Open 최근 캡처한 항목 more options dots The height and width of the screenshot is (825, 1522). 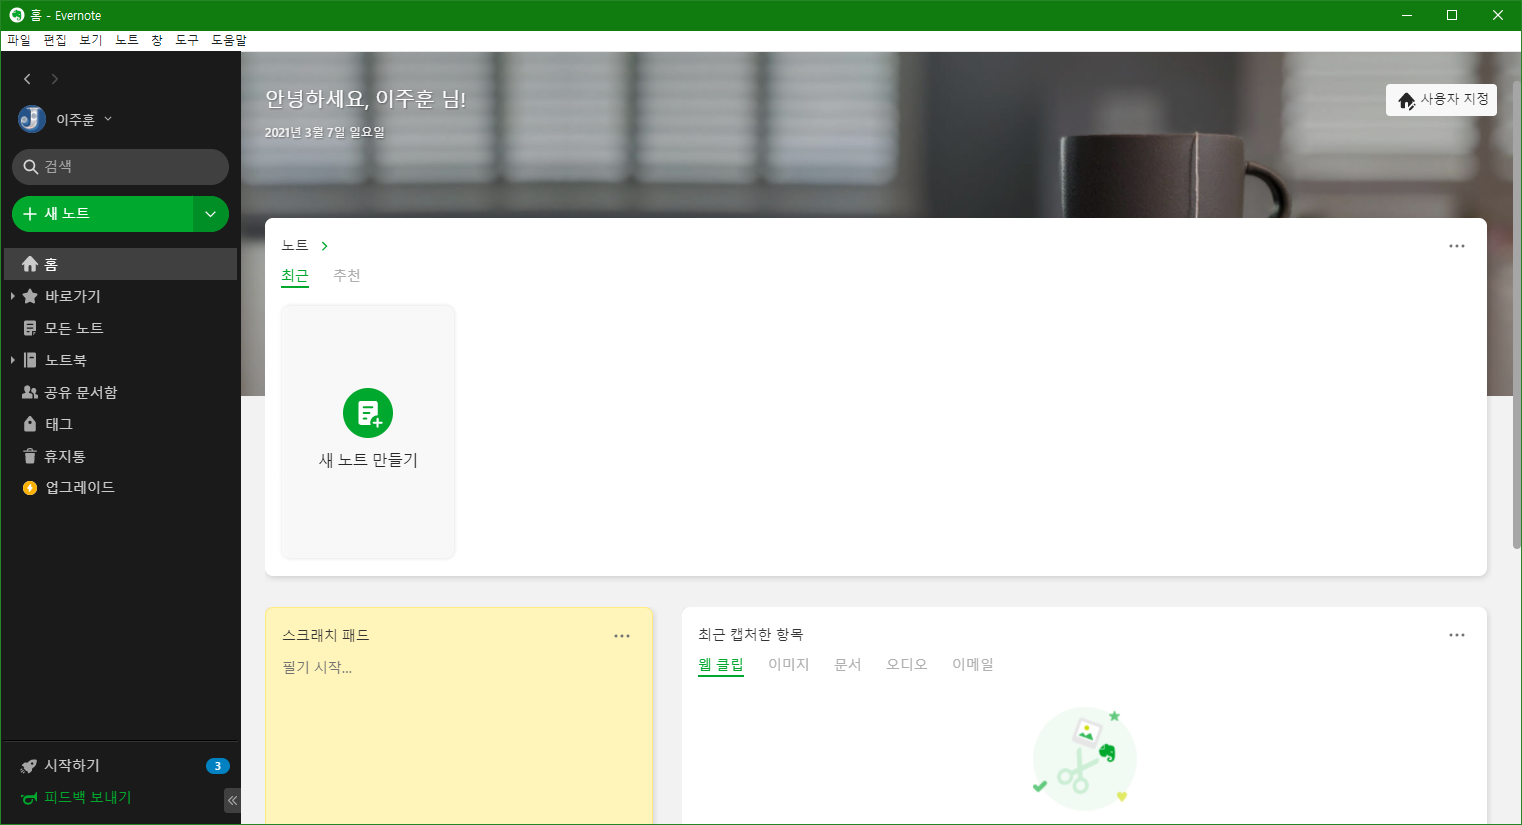[x=1457, y=635]
